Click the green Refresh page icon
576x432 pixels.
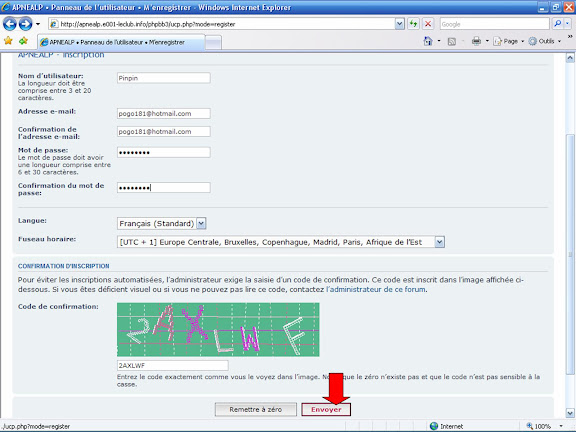coord(414,24)
